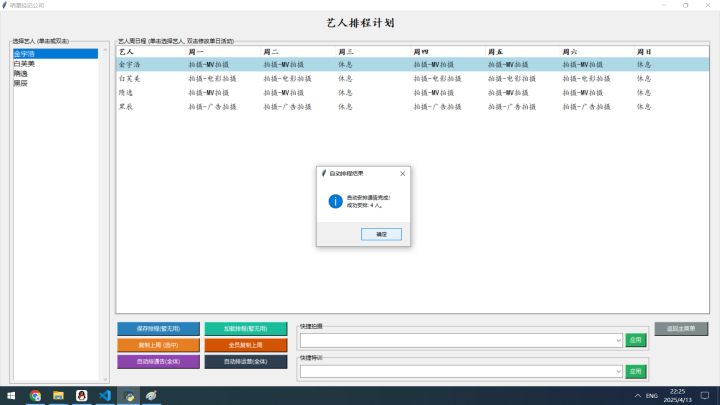
Task: Click the upper green apply button
Action: click(x=636, y=340)
